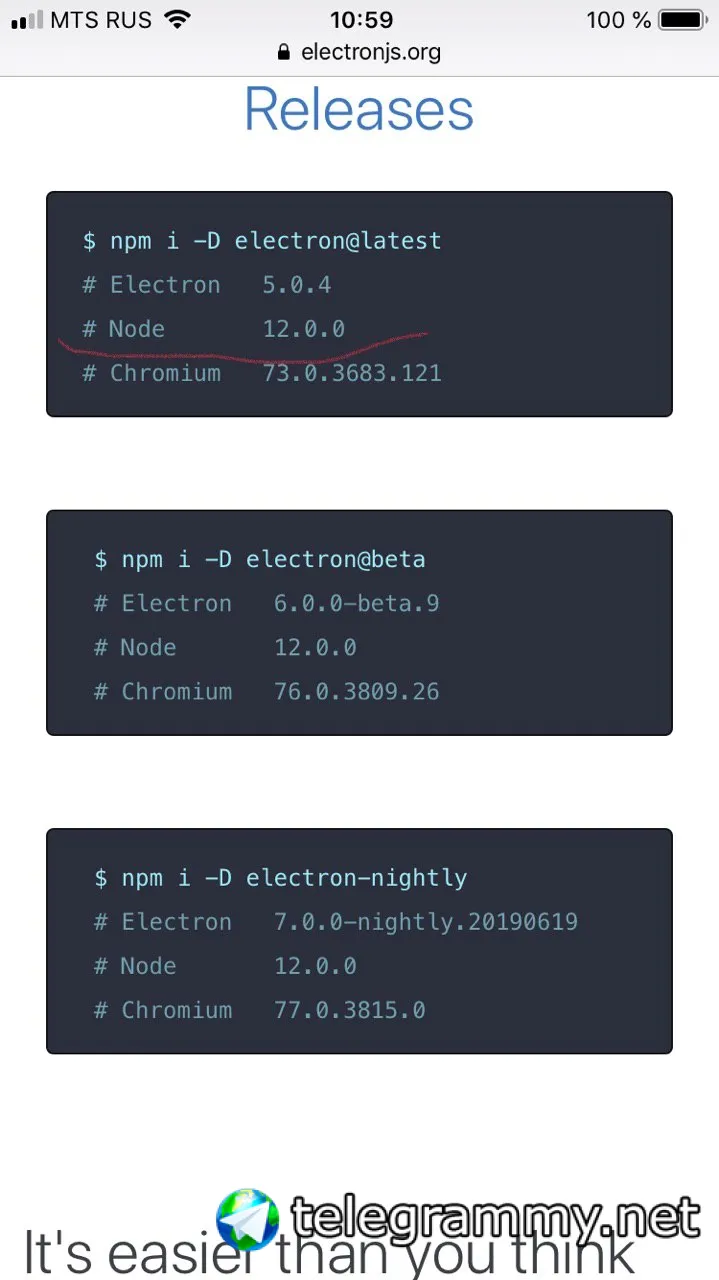
Task: Click the 7.0.0-nightly.20190619 version text
Action: pos(425,922)
